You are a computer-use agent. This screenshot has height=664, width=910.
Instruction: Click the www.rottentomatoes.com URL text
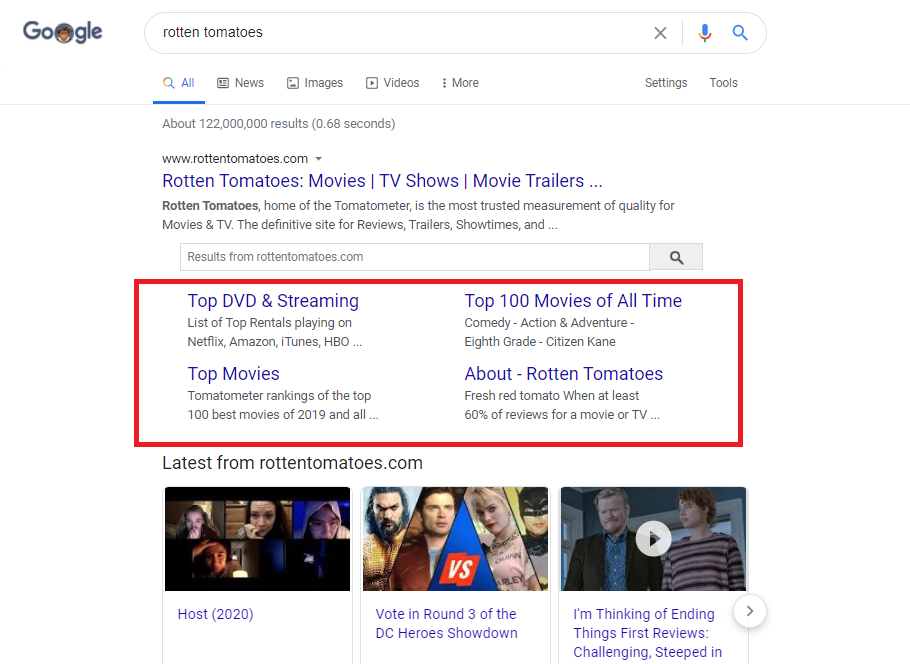pos(235,159)
